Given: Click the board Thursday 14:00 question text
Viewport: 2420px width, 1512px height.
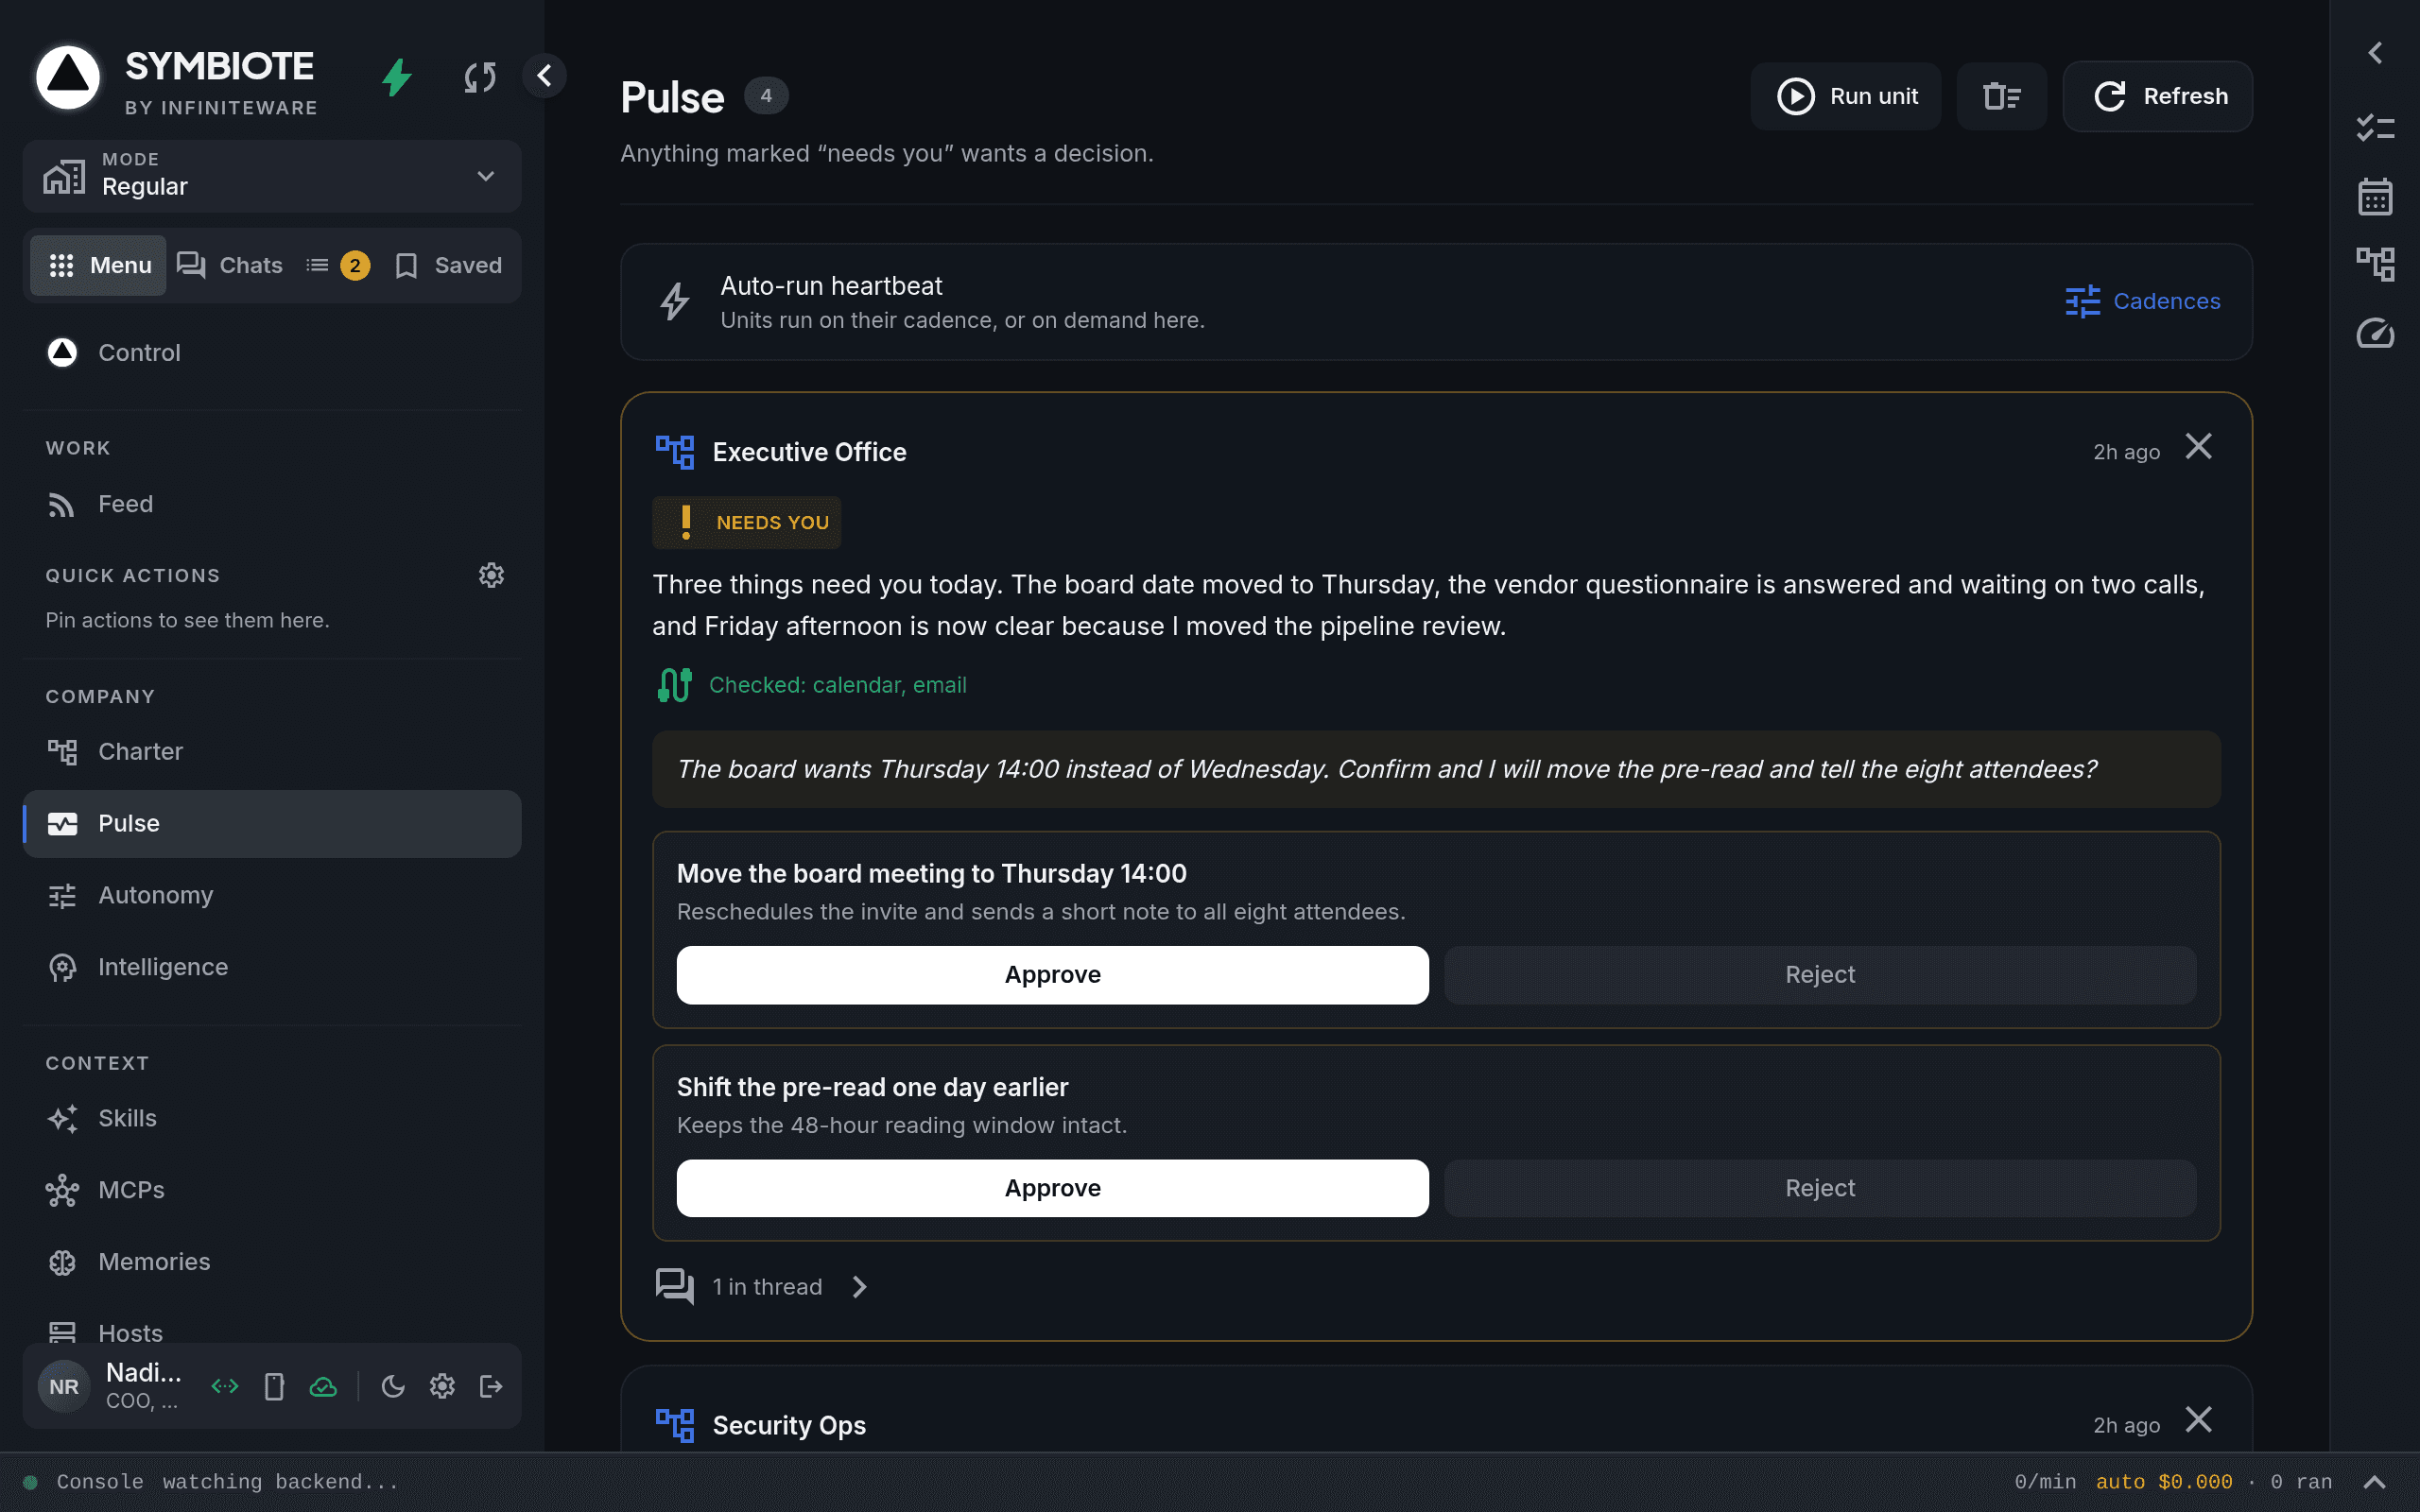Looking at the screenshot, I should 1387,769.
